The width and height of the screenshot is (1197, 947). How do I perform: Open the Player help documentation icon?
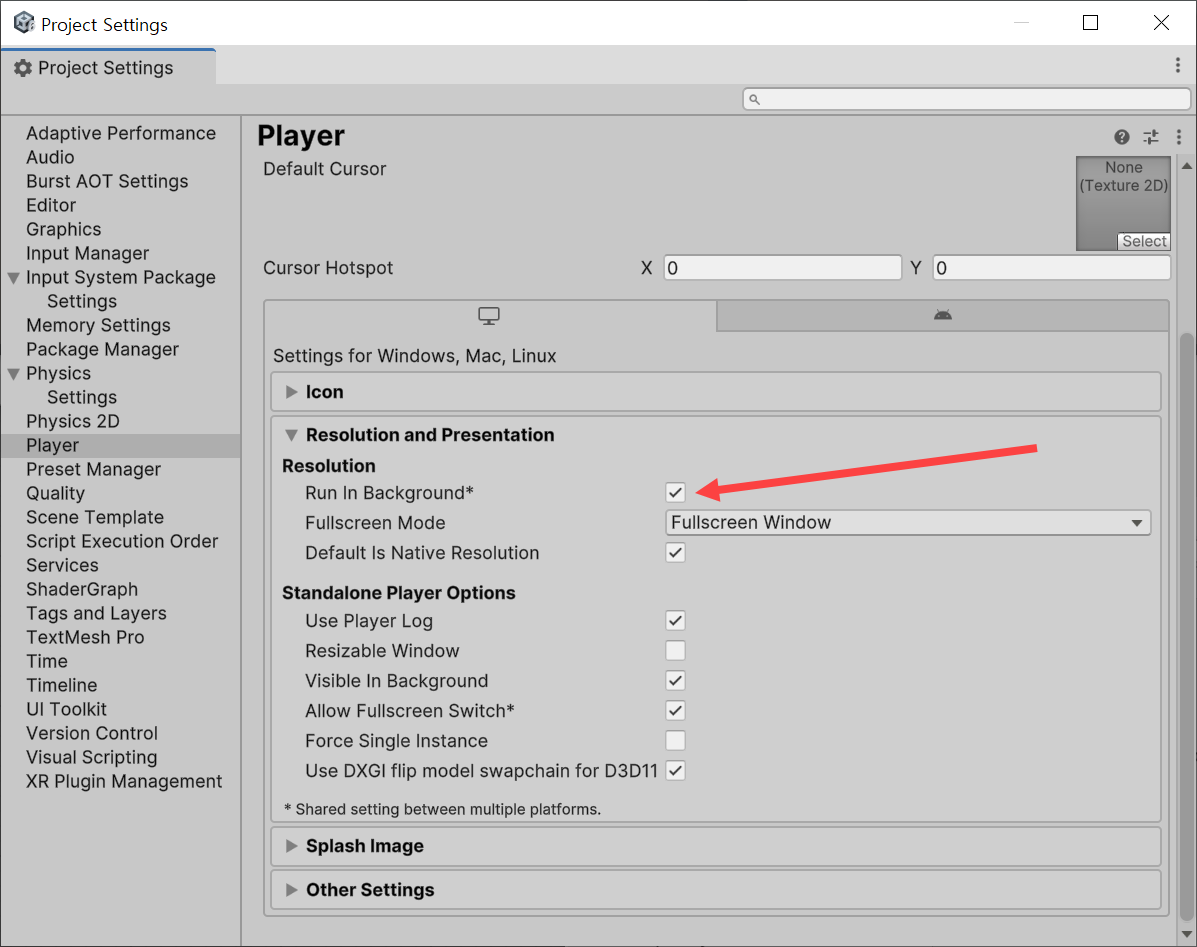coord(1121,137)
